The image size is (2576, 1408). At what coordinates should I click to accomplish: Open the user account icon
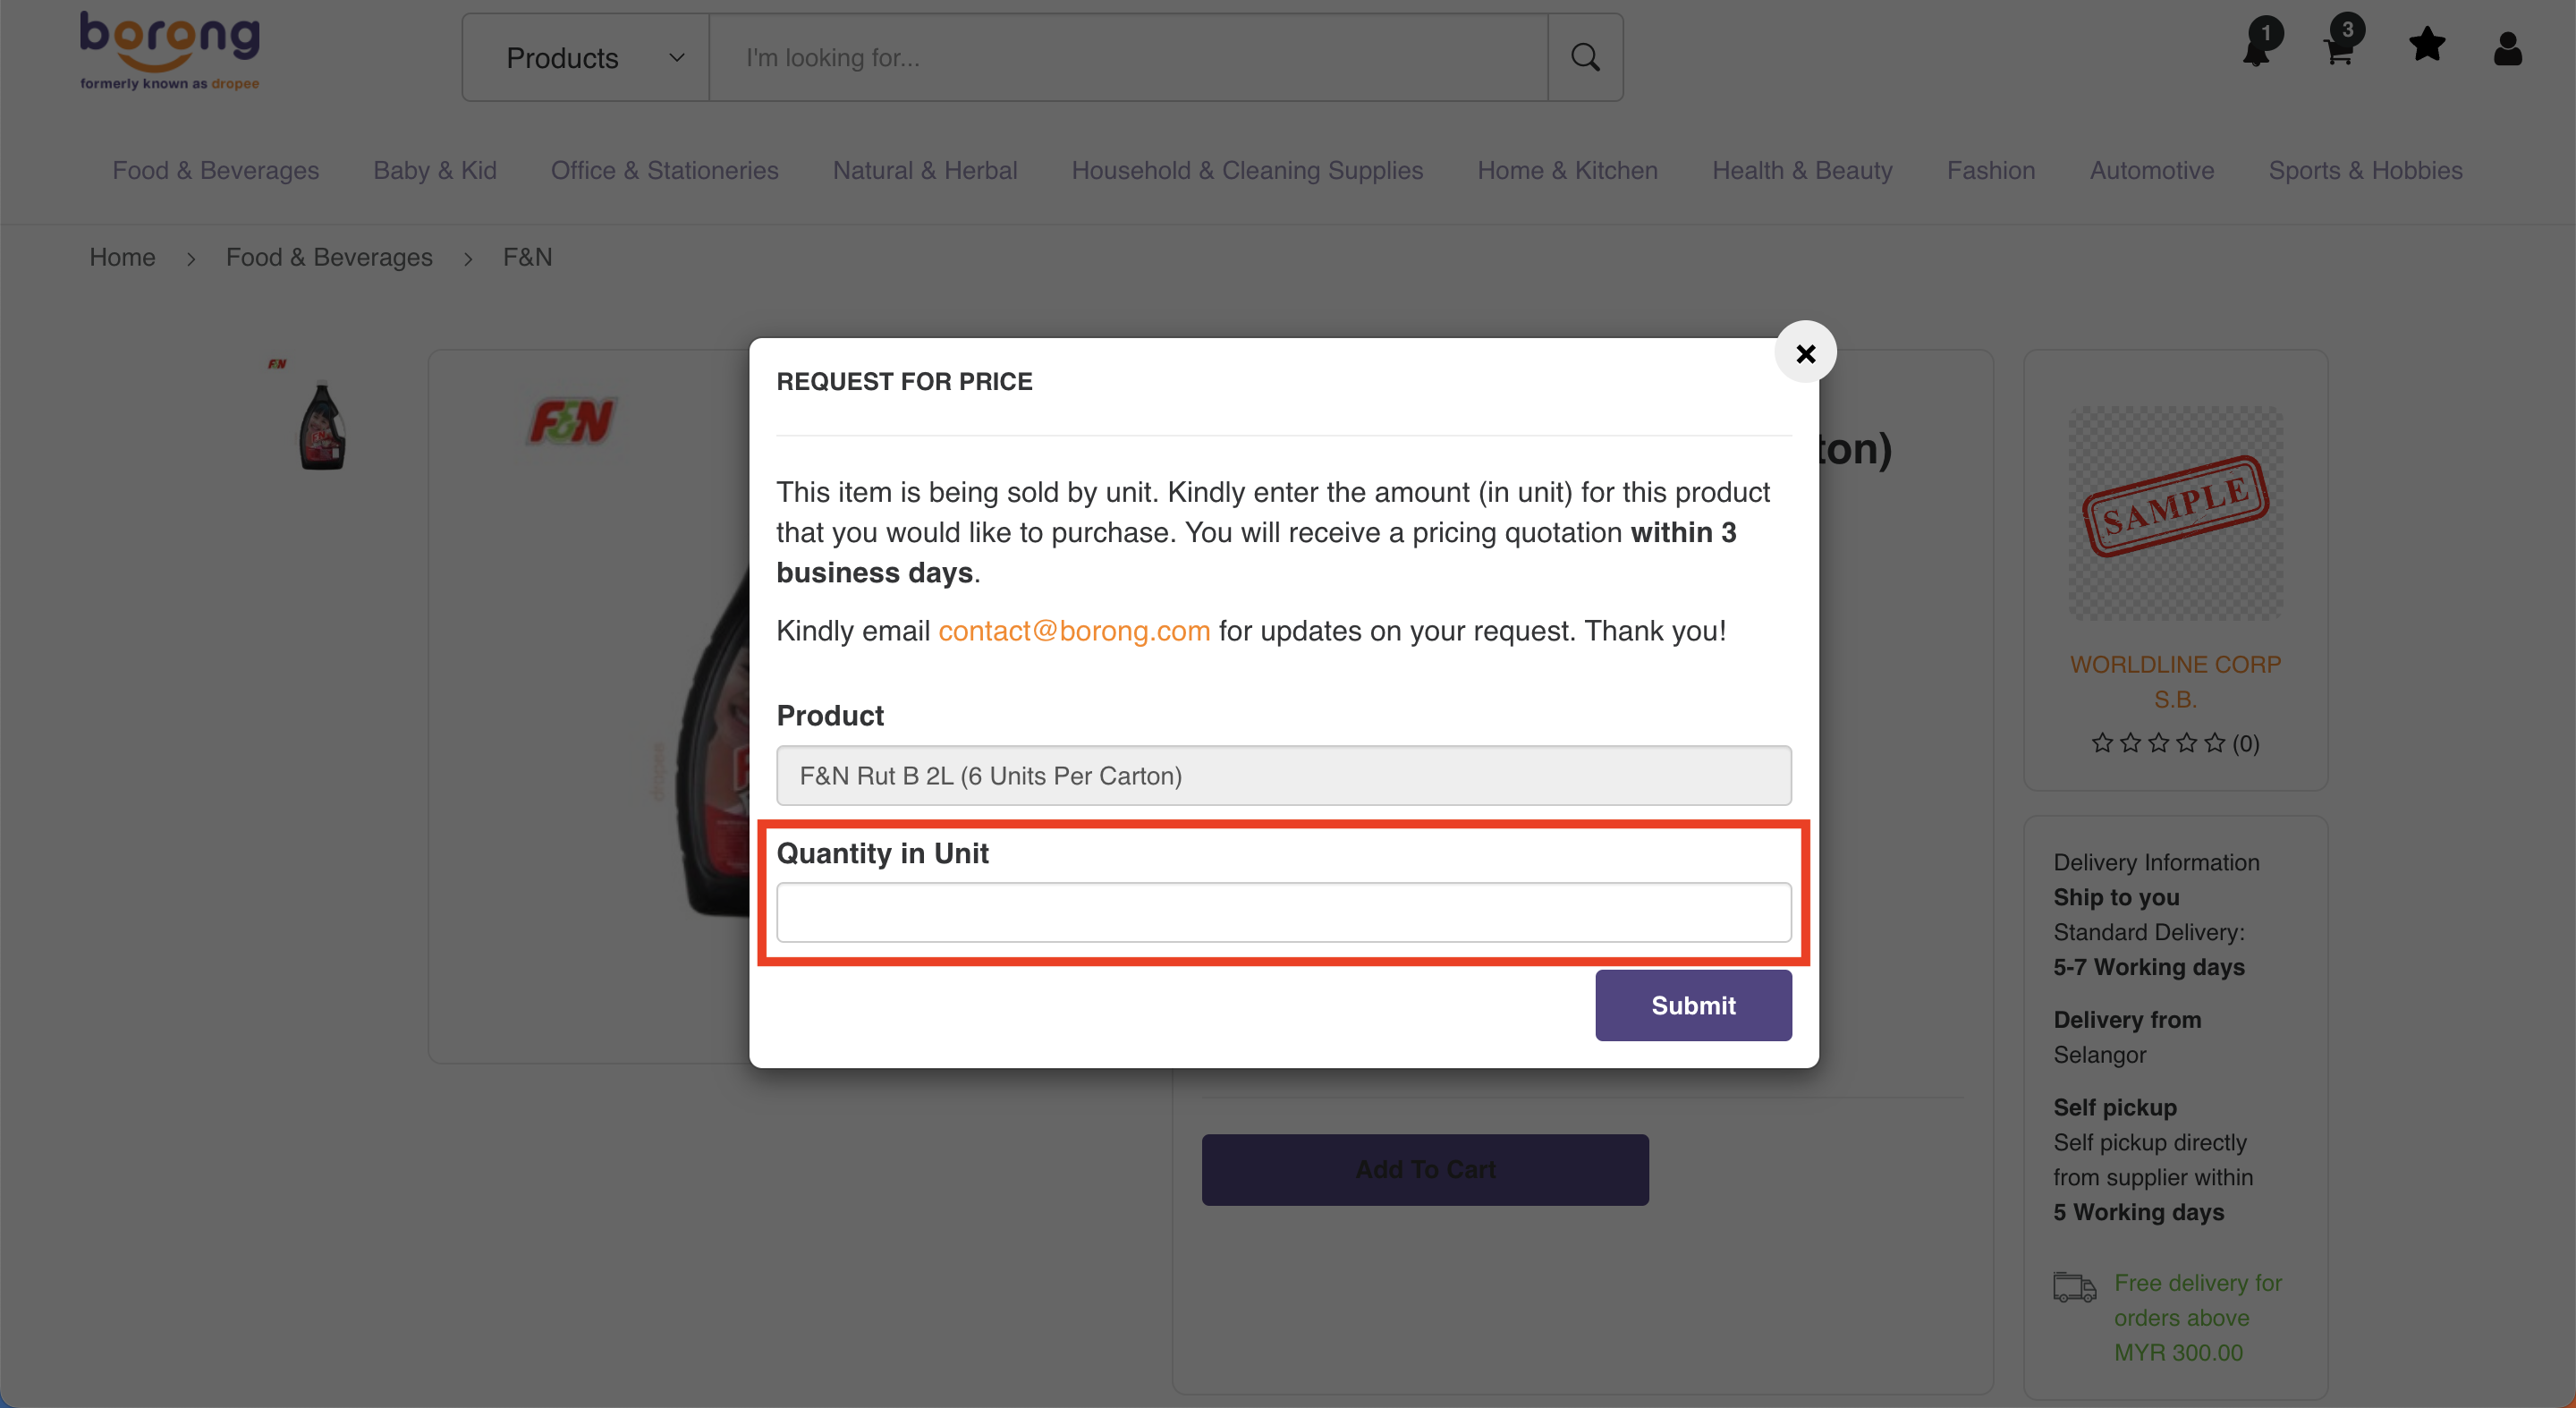click(2507, 47)
